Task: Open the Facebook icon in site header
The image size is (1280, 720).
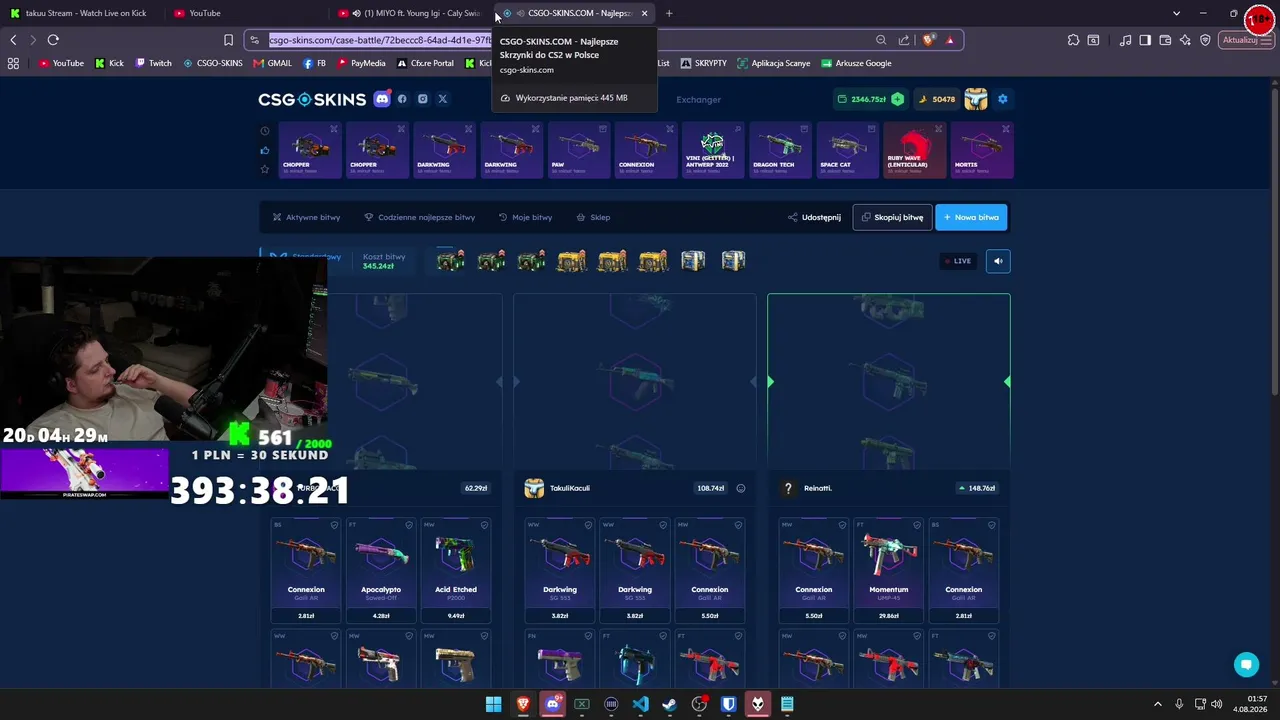Action: pos(402,99)
